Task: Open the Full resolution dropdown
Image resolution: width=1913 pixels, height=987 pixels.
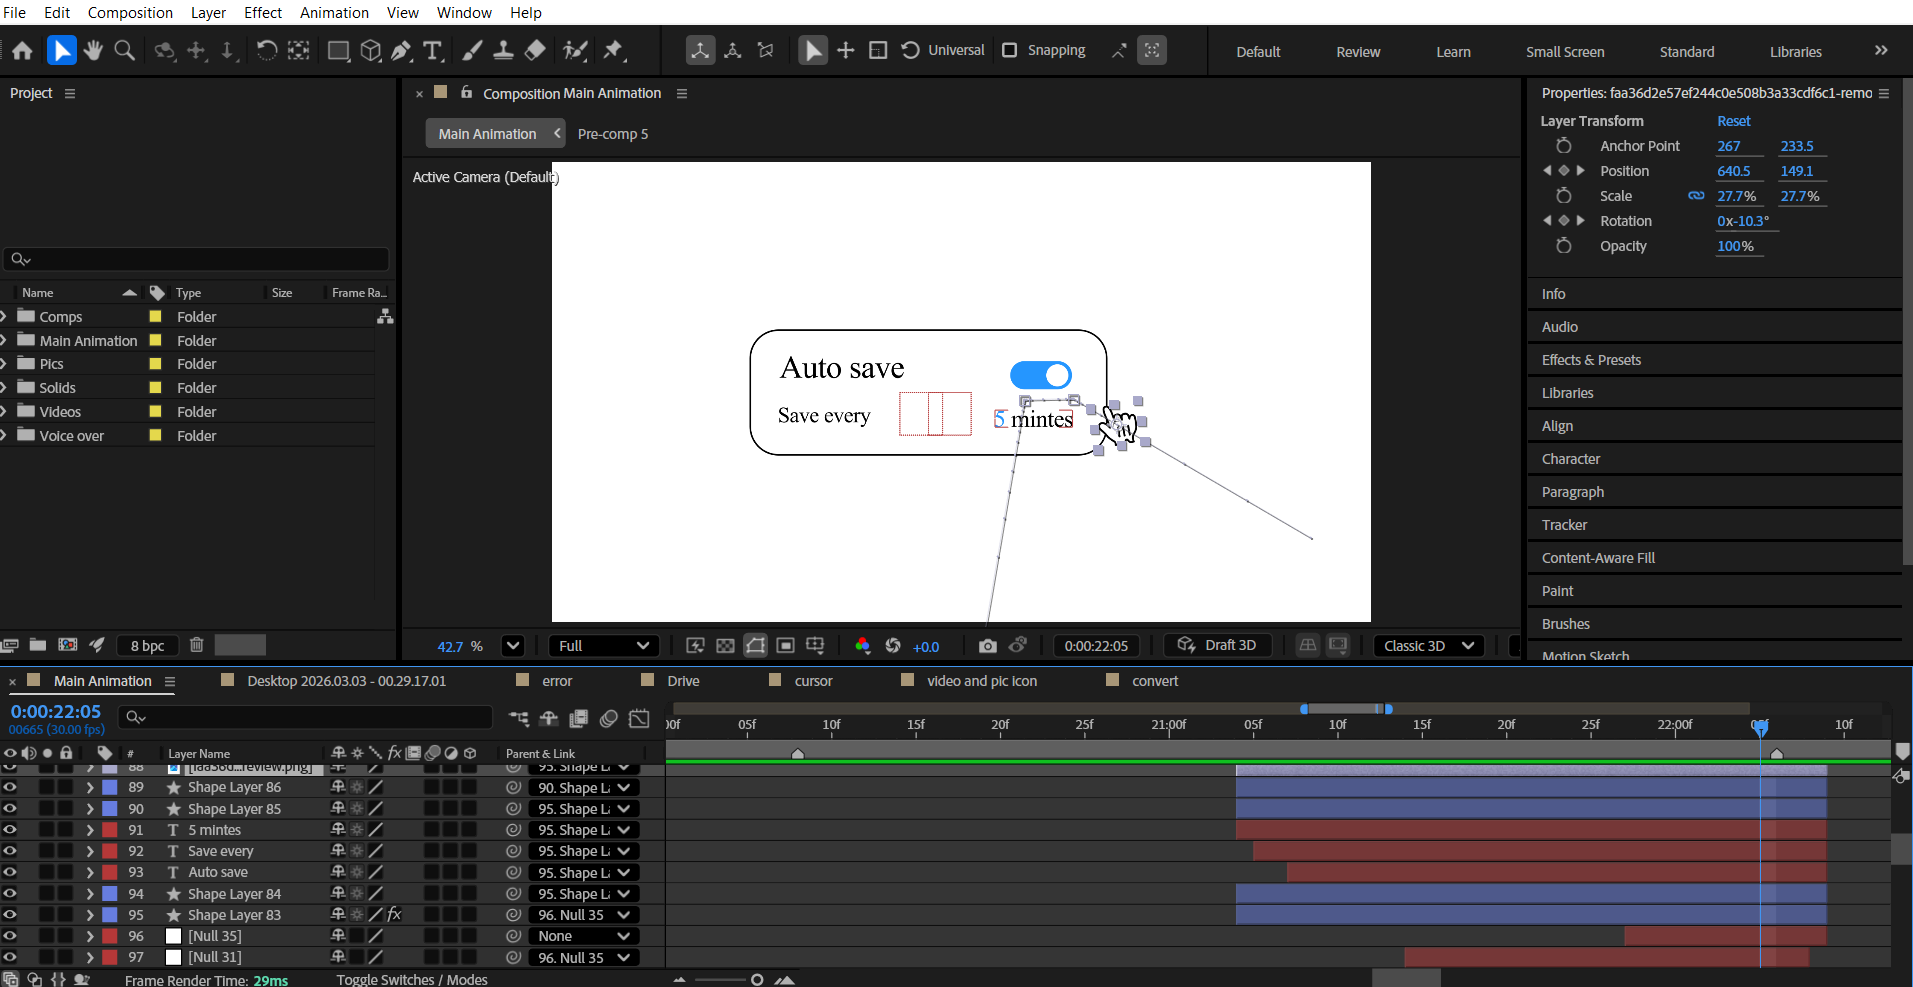Action: click(603, 646)
